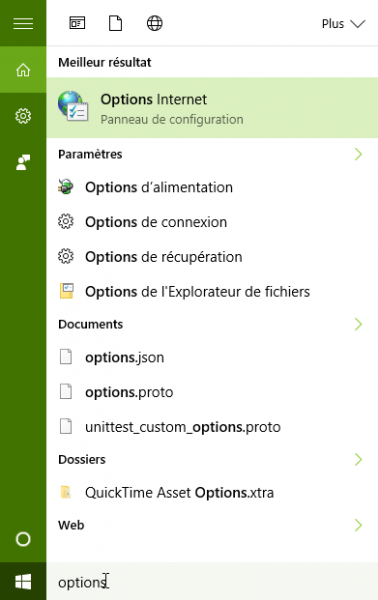378x600 pixels.
Task: Filter results by documents icon
Action: tap(116, 23)
